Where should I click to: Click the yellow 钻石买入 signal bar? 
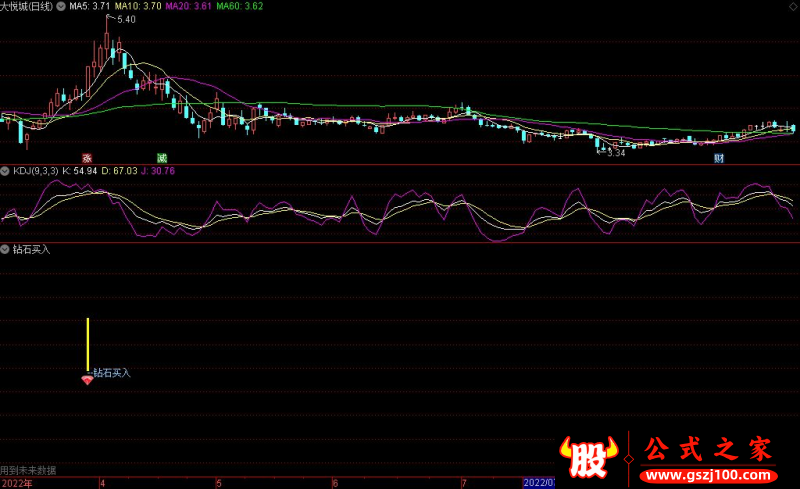[x=88, y=345]
